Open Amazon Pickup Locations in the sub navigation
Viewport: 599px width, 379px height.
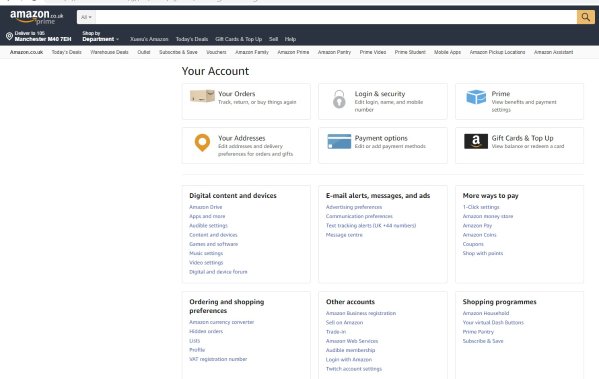[497, 52]
